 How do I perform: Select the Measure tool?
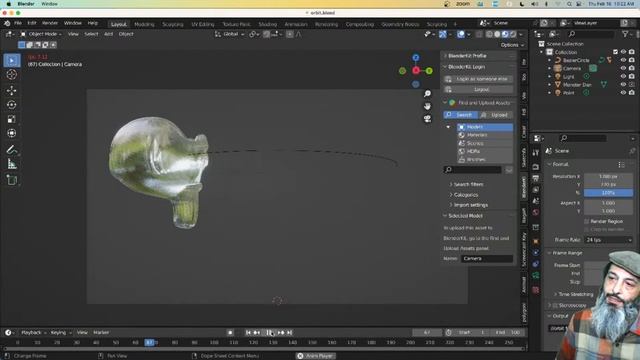tap(12, 164)
